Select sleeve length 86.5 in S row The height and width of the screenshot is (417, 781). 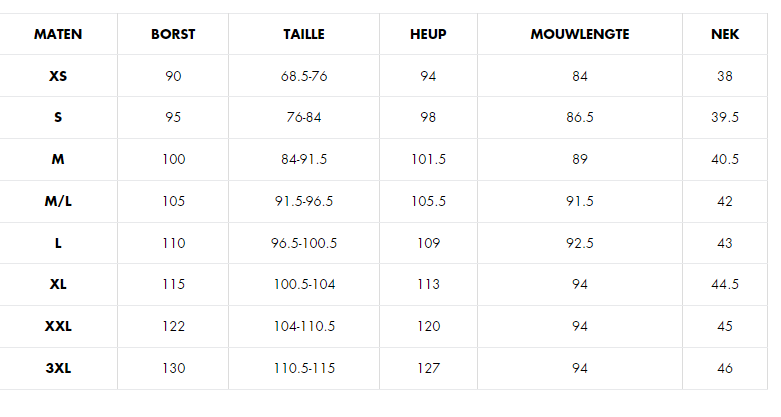(x=580, y=118)
